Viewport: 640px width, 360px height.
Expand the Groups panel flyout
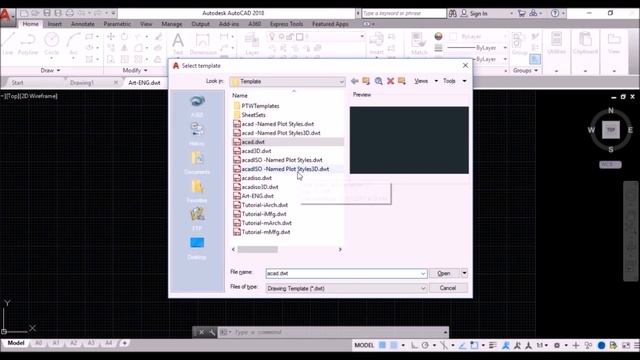pos(525,71)
